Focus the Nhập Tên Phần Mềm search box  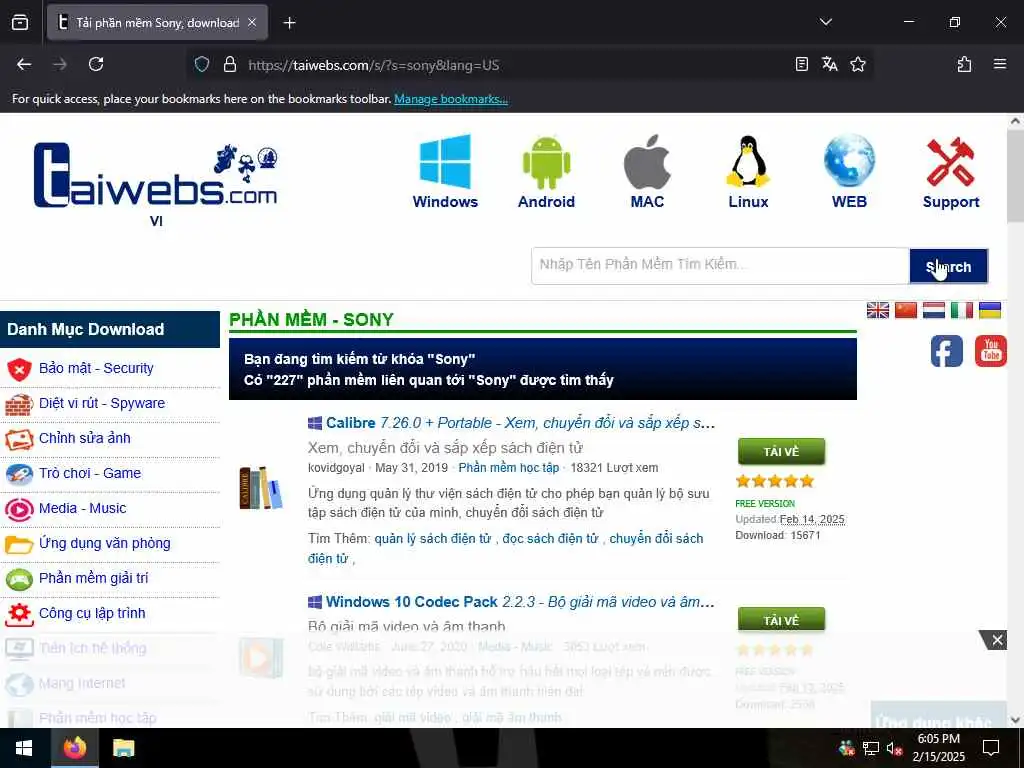(720, 266)
